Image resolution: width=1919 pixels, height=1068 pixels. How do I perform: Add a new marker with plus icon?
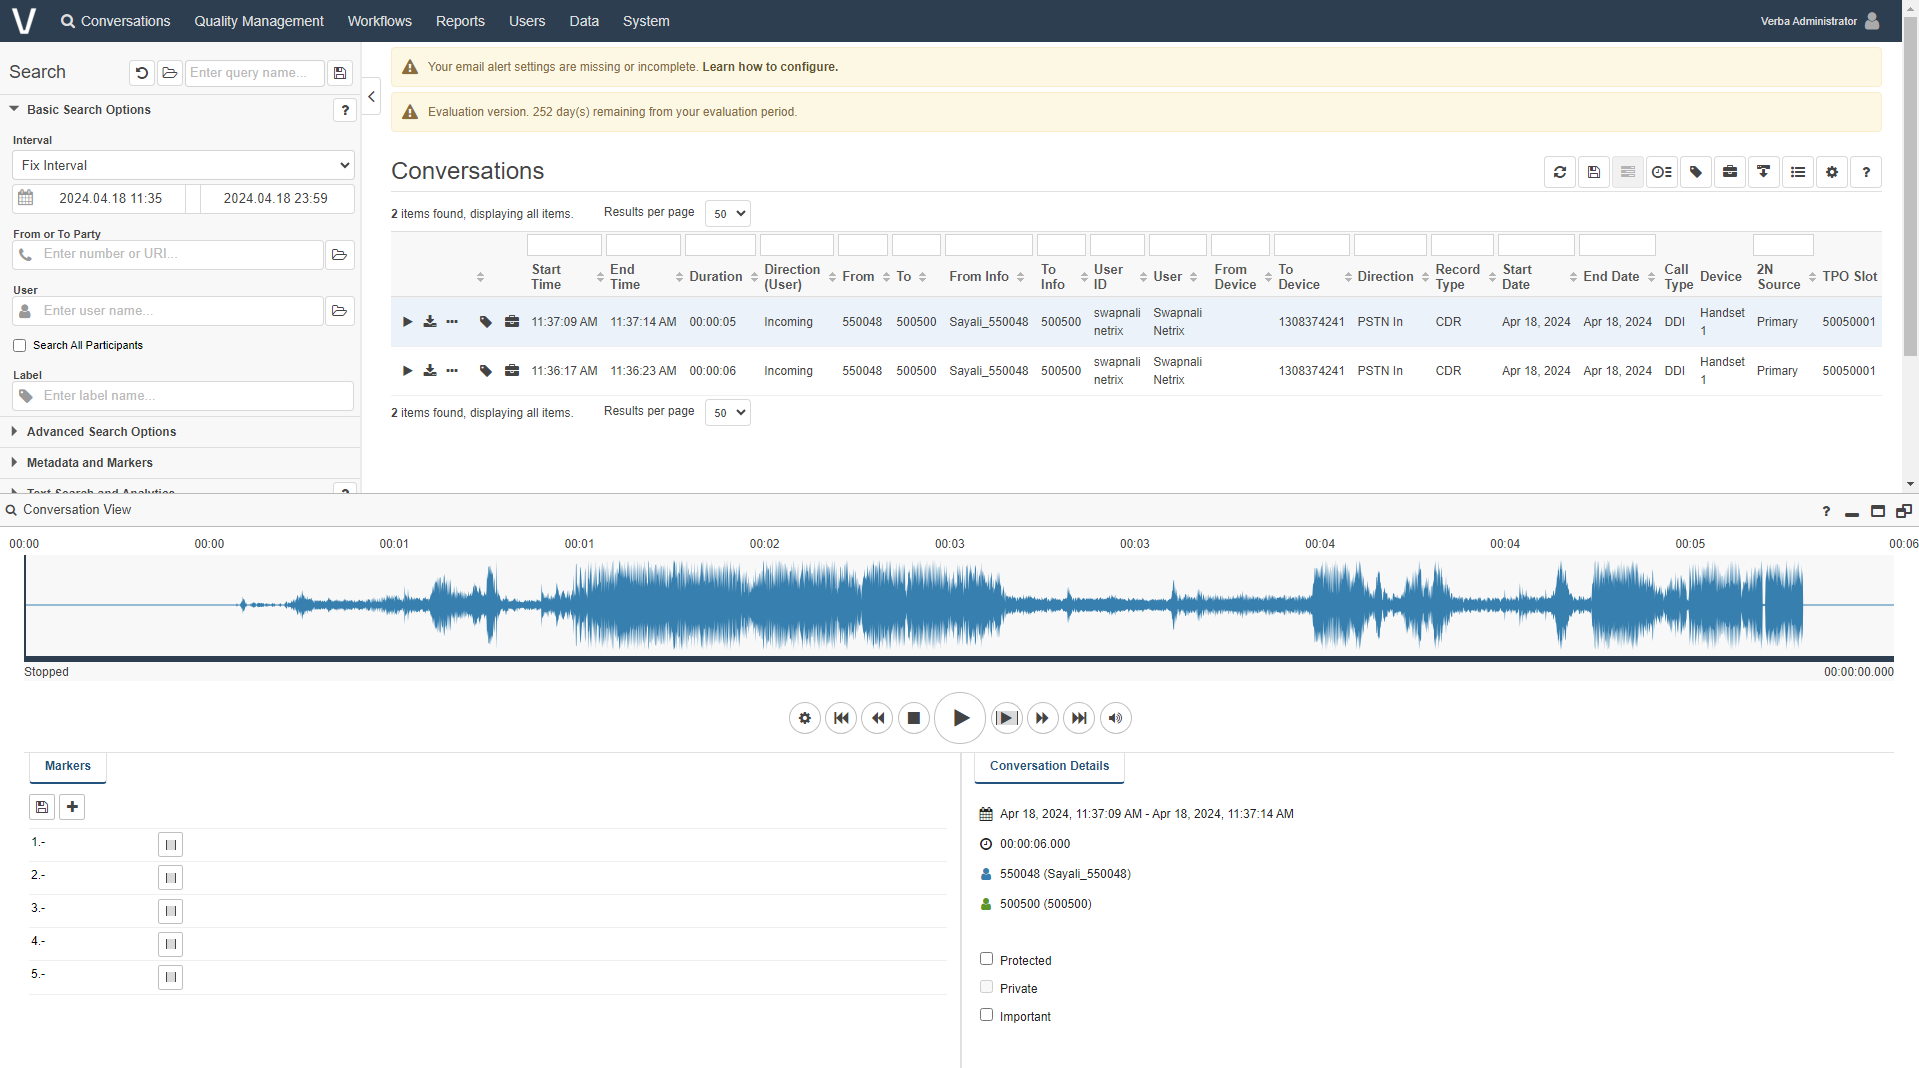pos(72,807)
